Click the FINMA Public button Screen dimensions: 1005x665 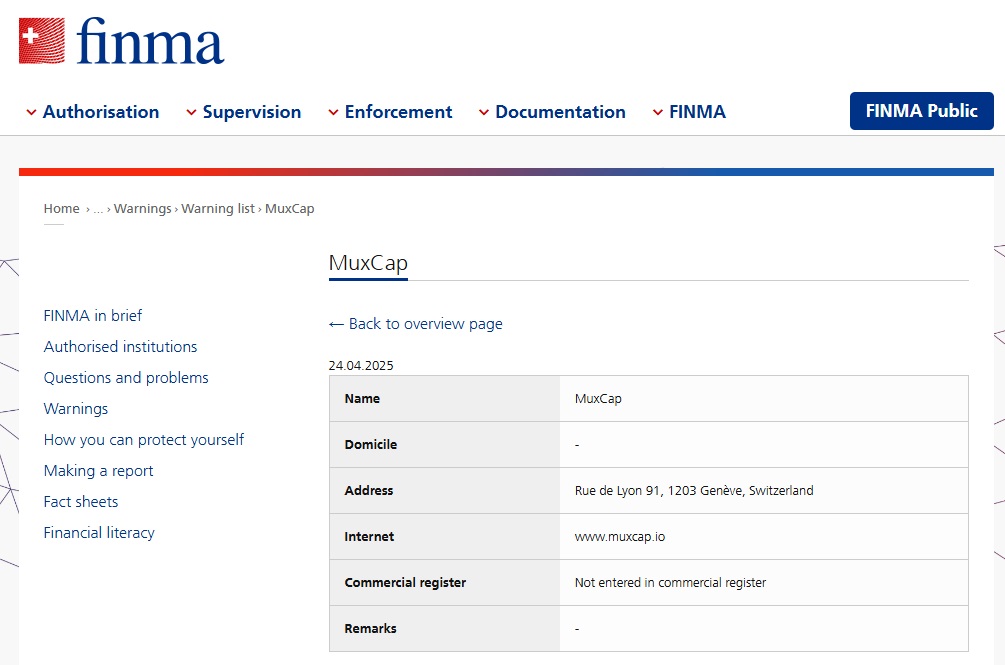[921, 111]
